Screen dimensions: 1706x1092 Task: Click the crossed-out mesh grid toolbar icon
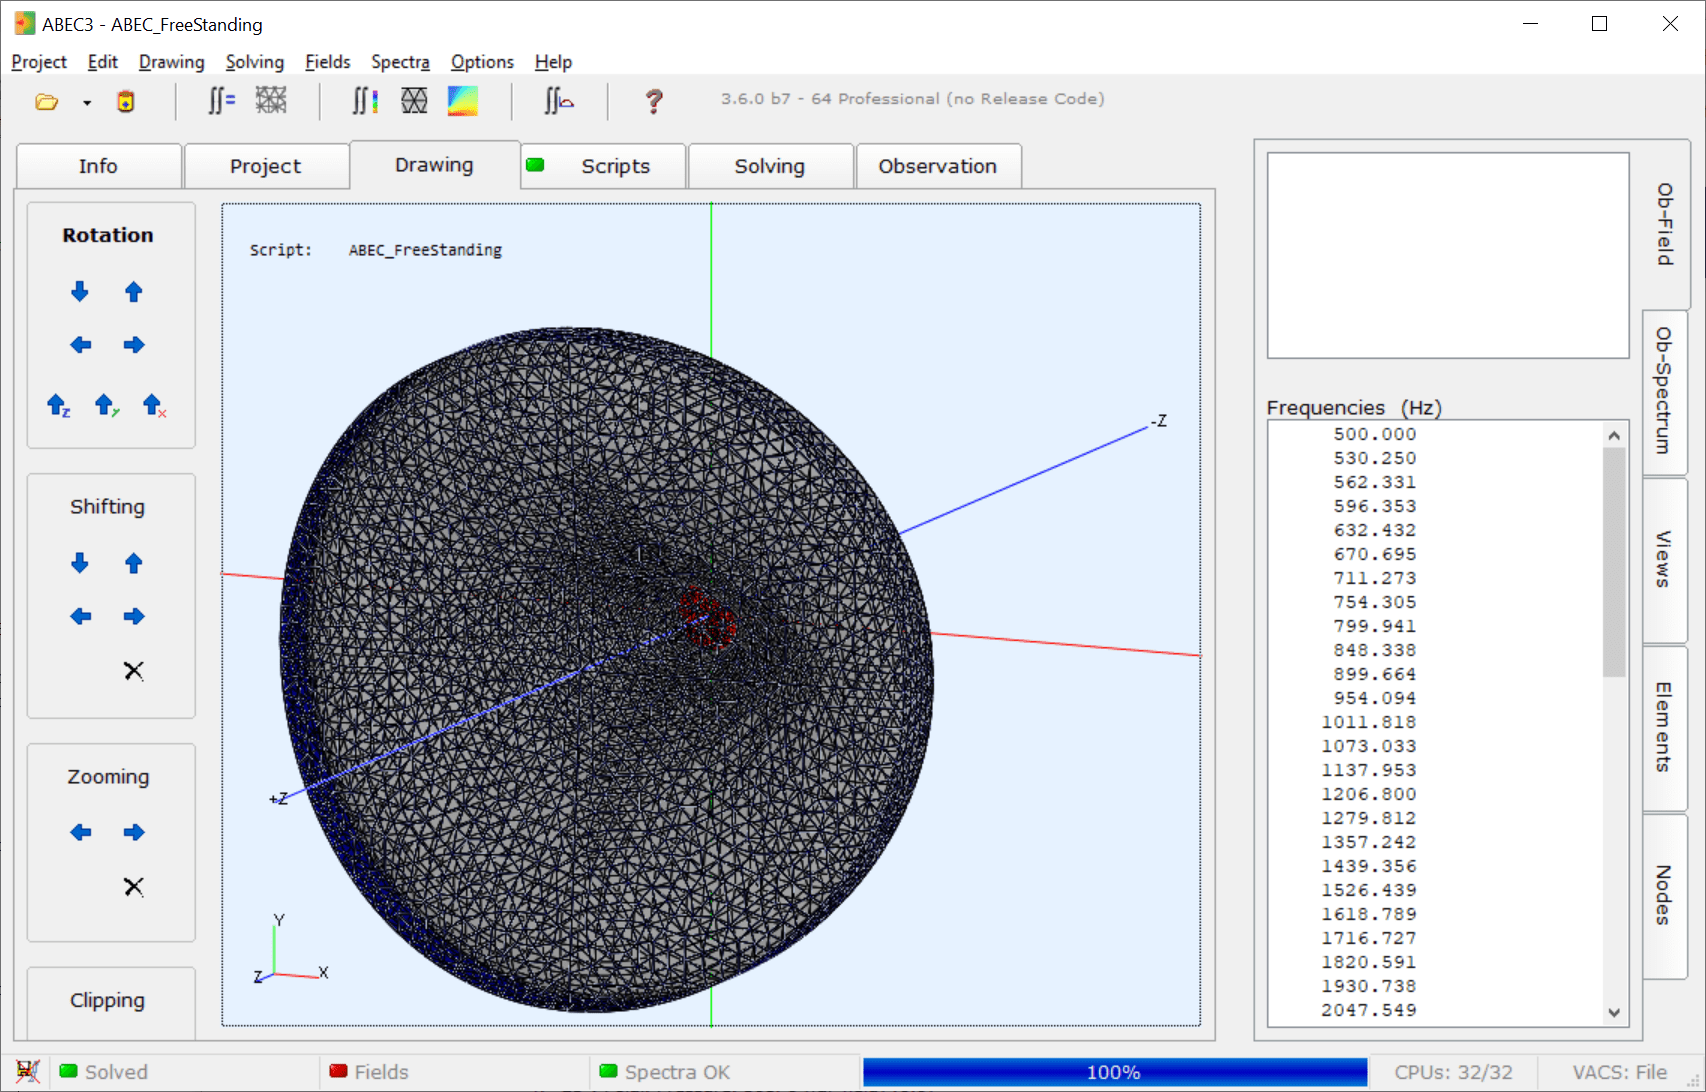pyautogui.click(x=271, y=100)
